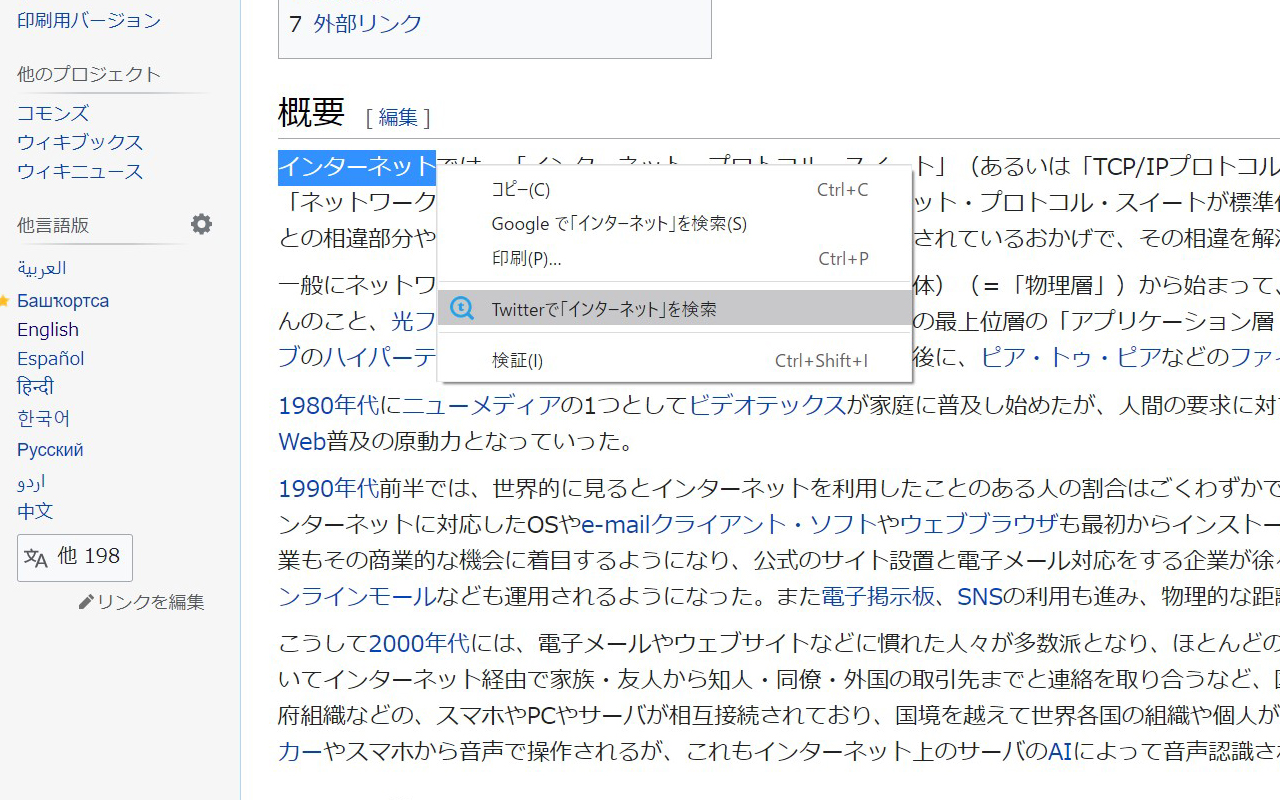The image size is (1280, 800).
Task: Open the クライアント・ソフト link
Action: 764,524
